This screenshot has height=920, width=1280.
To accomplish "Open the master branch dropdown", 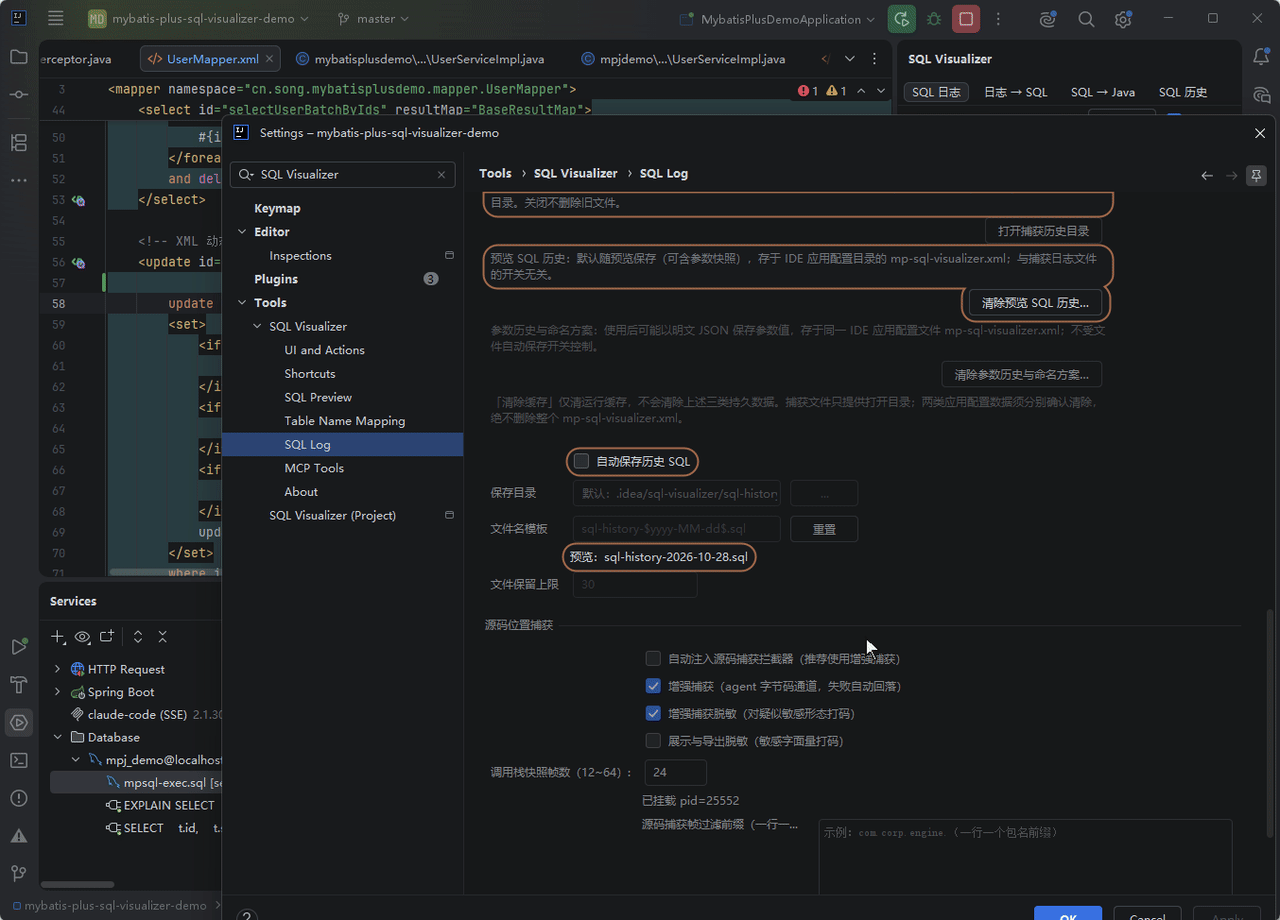I will (x=373, y=19).
